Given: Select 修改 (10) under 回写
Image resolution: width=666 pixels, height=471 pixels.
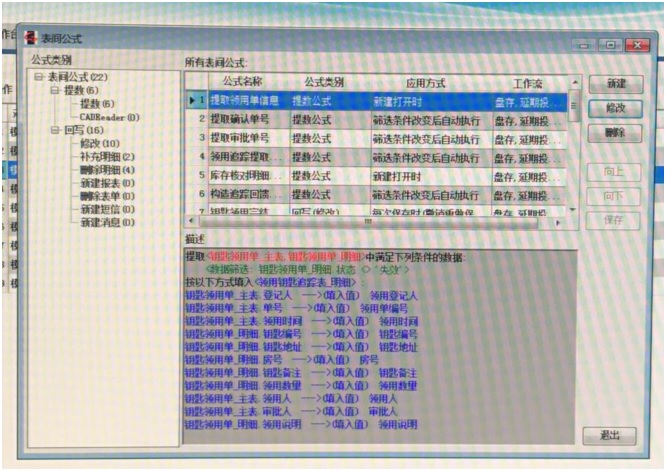Looking at the screenshot, I should 99,143.
